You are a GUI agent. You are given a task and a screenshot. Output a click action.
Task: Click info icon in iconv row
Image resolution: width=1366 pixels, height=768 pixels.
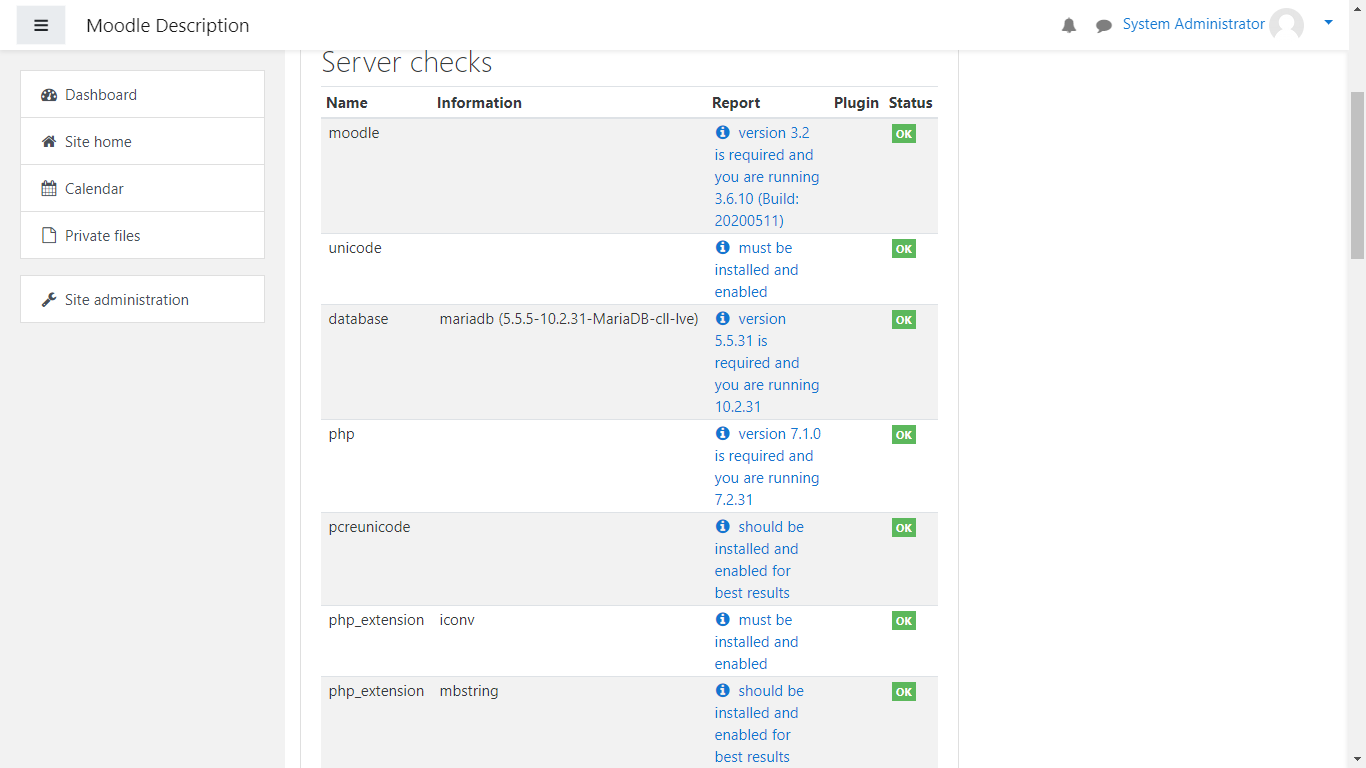[723, 619]
